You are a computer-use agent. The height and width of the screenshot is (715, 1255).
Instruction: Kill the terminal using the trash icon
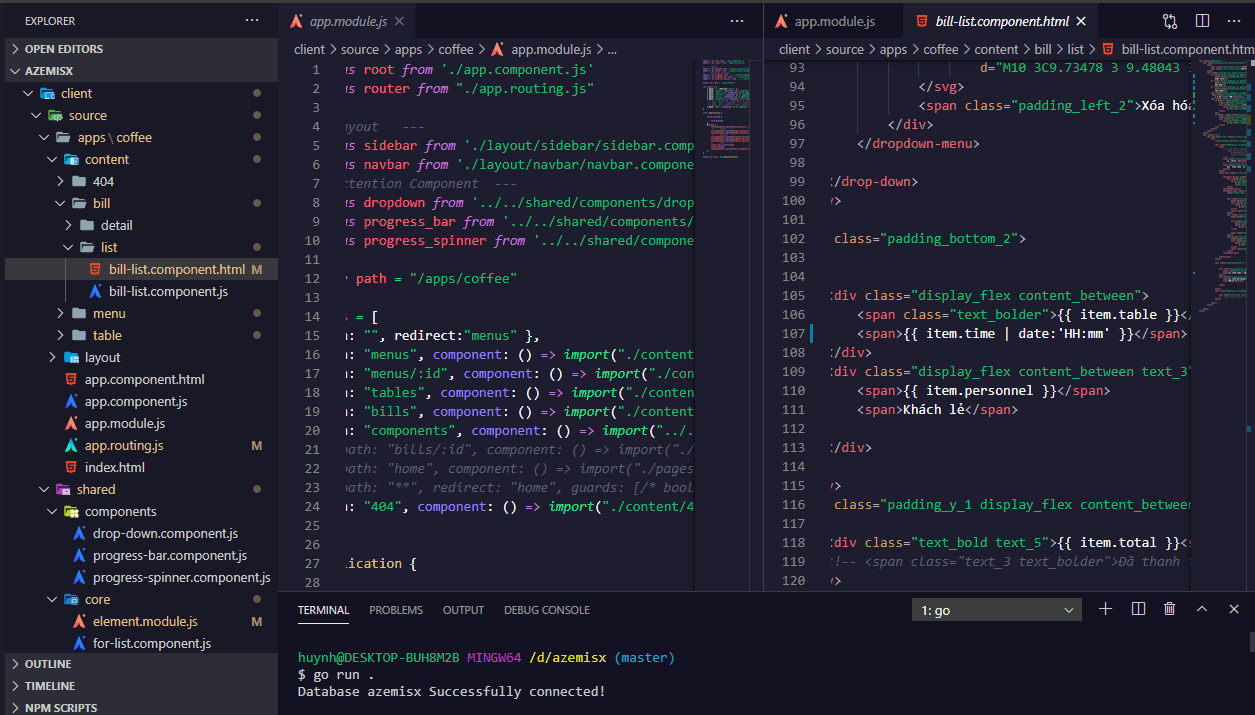(1169, 609)
